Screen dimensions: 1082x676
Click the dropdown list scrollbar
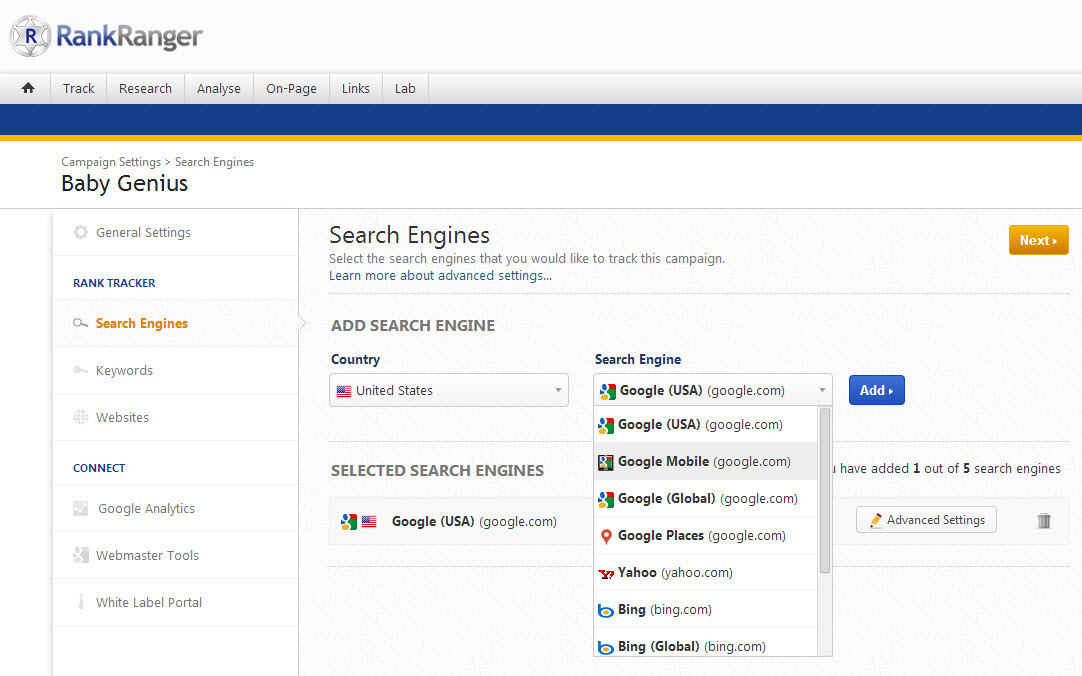tap(825, 490)
